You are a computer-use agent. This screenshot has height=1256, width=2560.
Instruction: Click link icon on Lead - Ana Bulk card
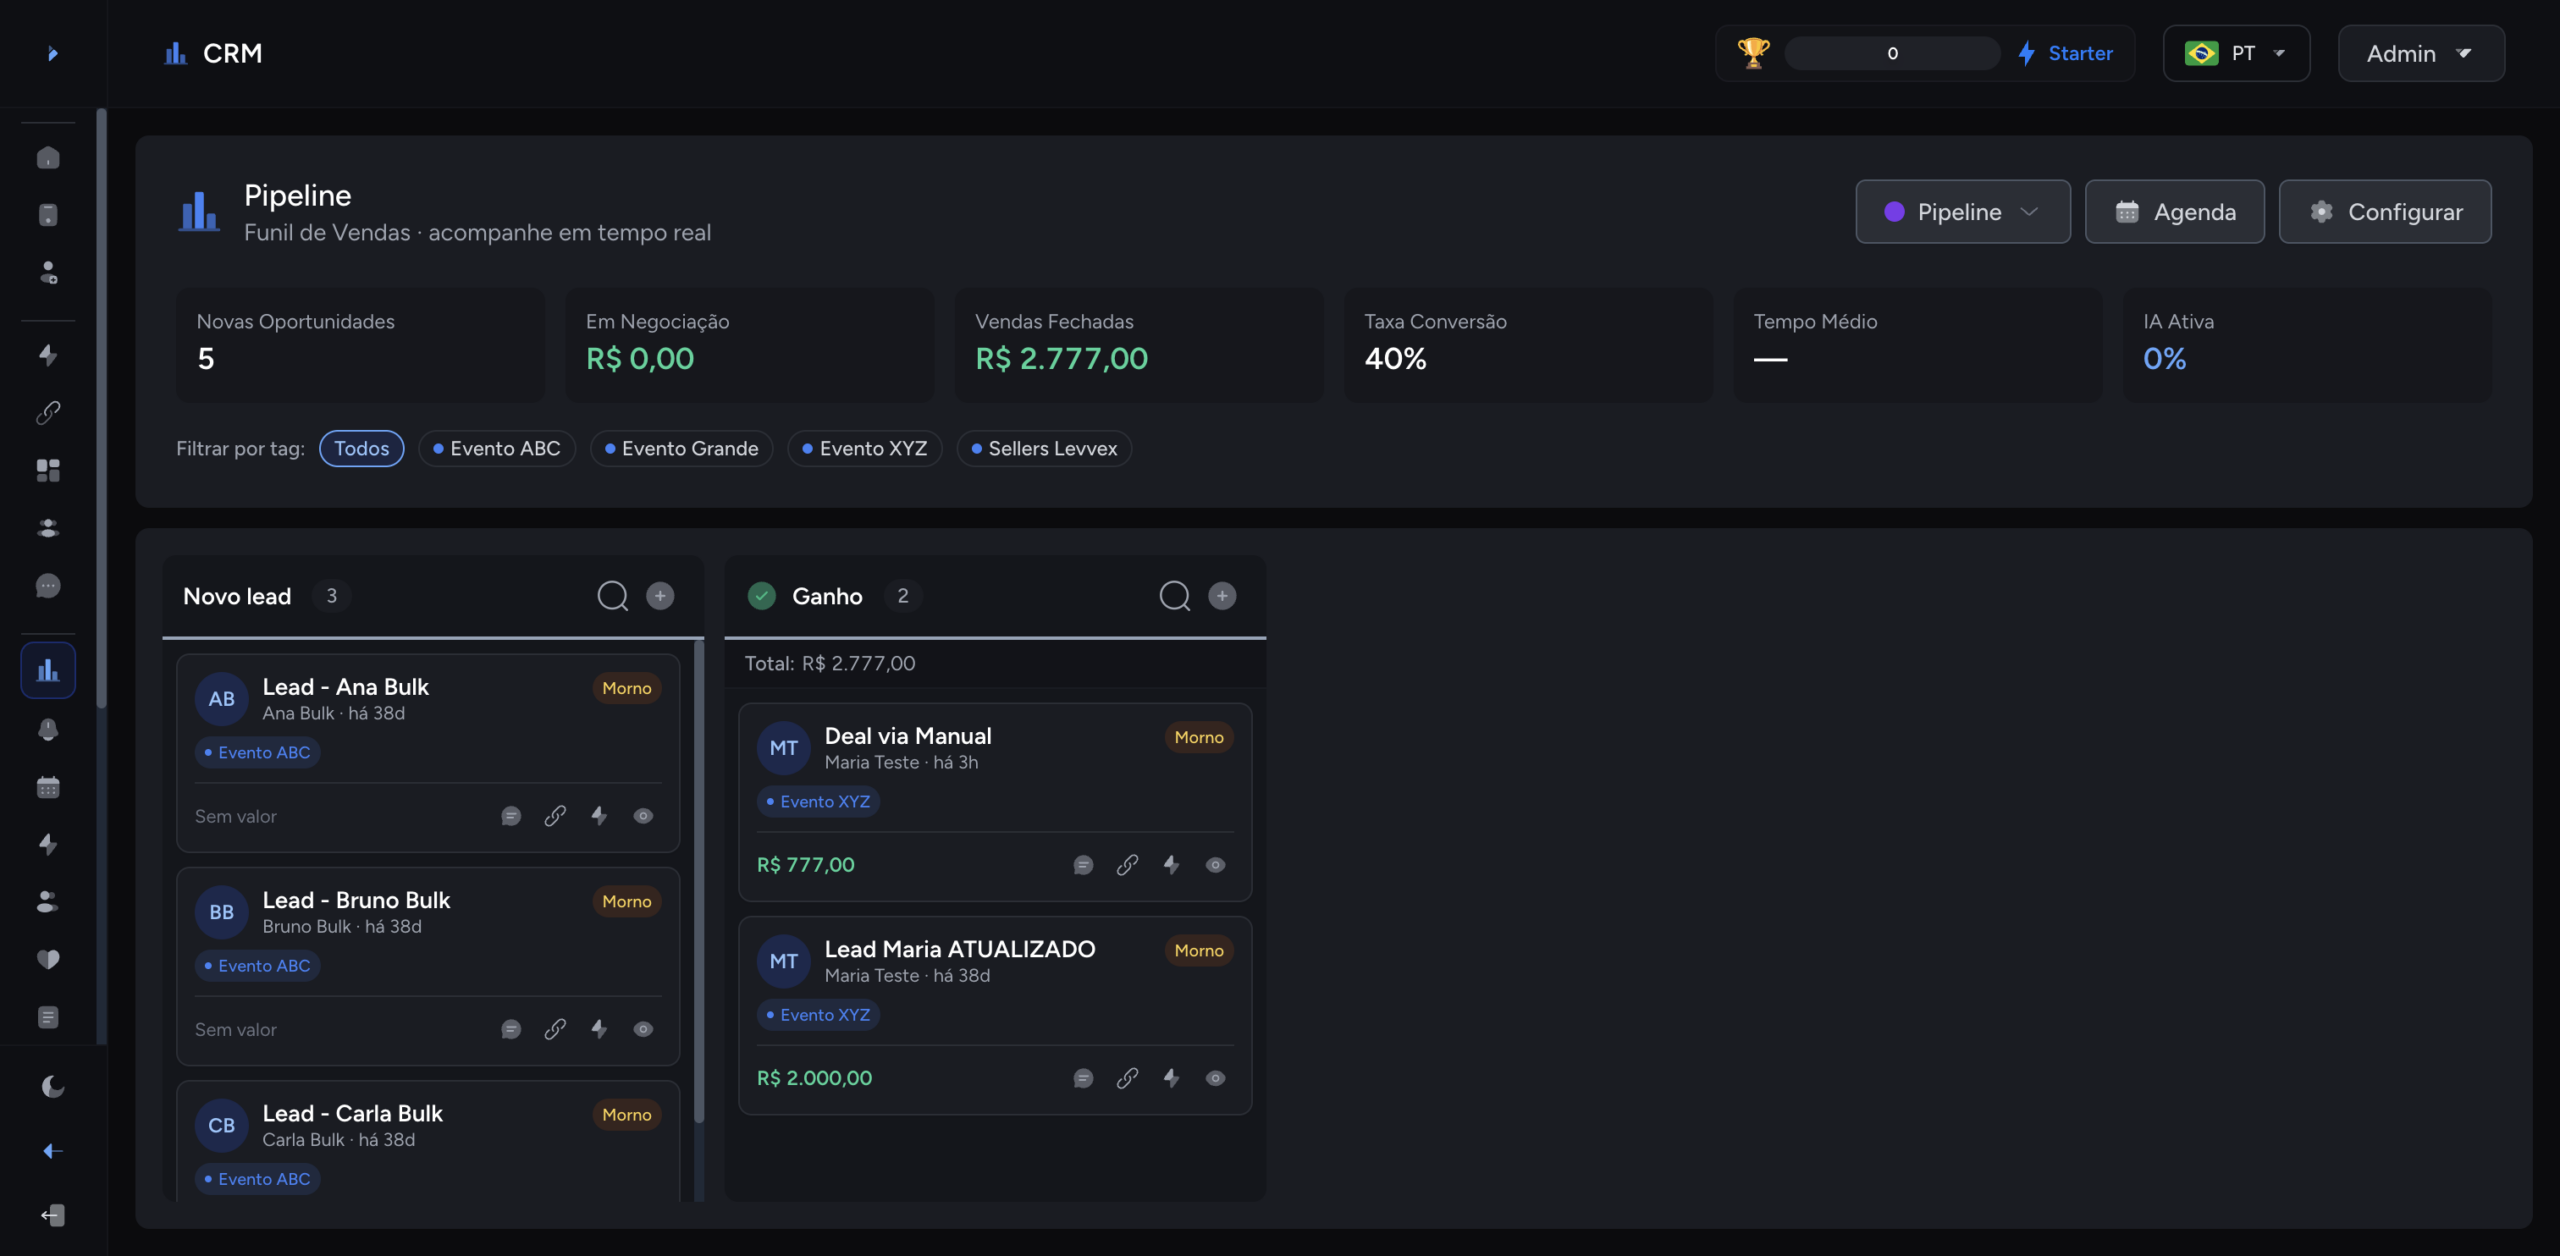[555, 816]
